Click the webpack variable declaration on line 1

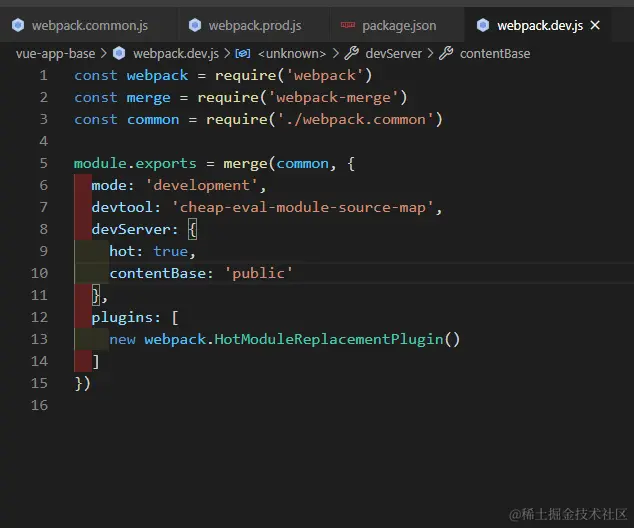tap(157, 76)
